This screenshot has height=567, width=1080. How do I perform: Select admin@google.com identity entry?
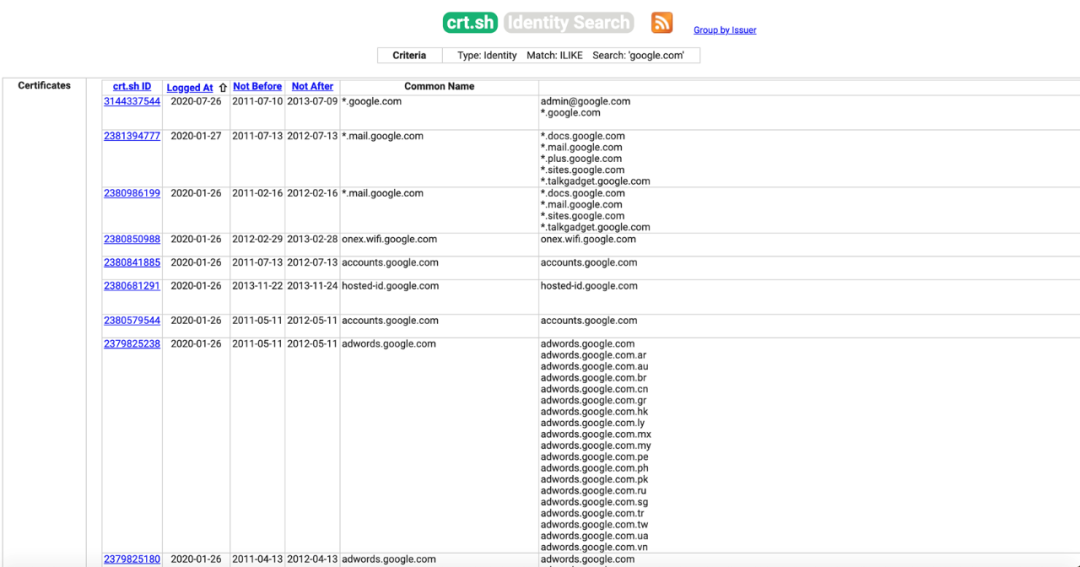coord(585,101)
